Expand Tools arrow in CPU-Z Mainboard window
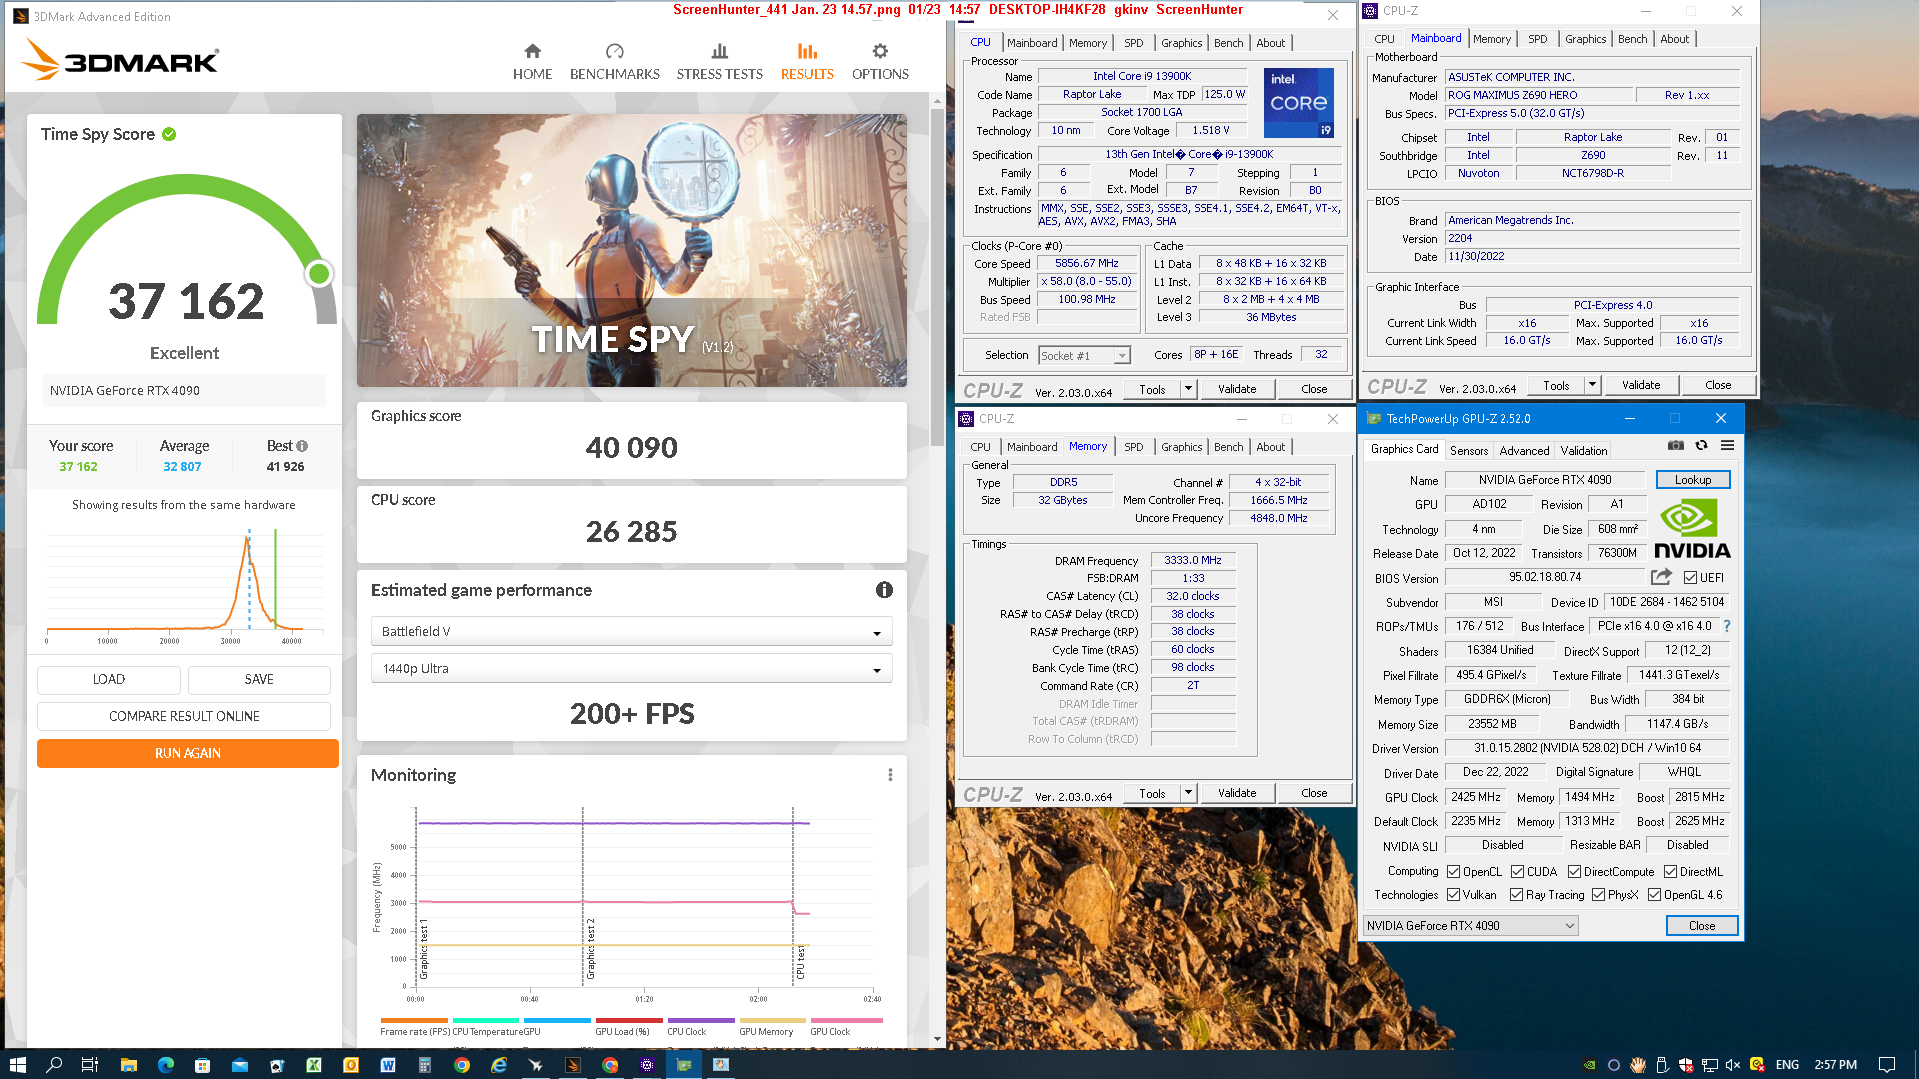 coord(1592,385)
